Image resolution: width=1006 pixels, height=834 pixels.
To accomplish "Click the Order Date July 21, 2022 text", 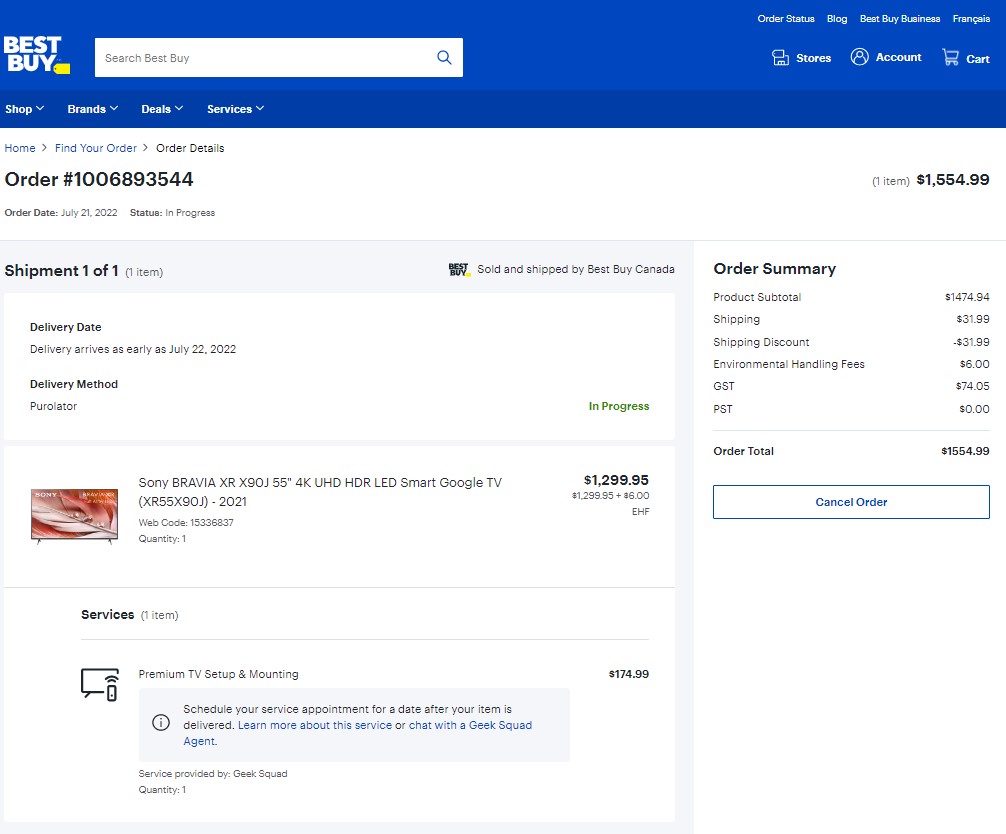I will point(61,213).
